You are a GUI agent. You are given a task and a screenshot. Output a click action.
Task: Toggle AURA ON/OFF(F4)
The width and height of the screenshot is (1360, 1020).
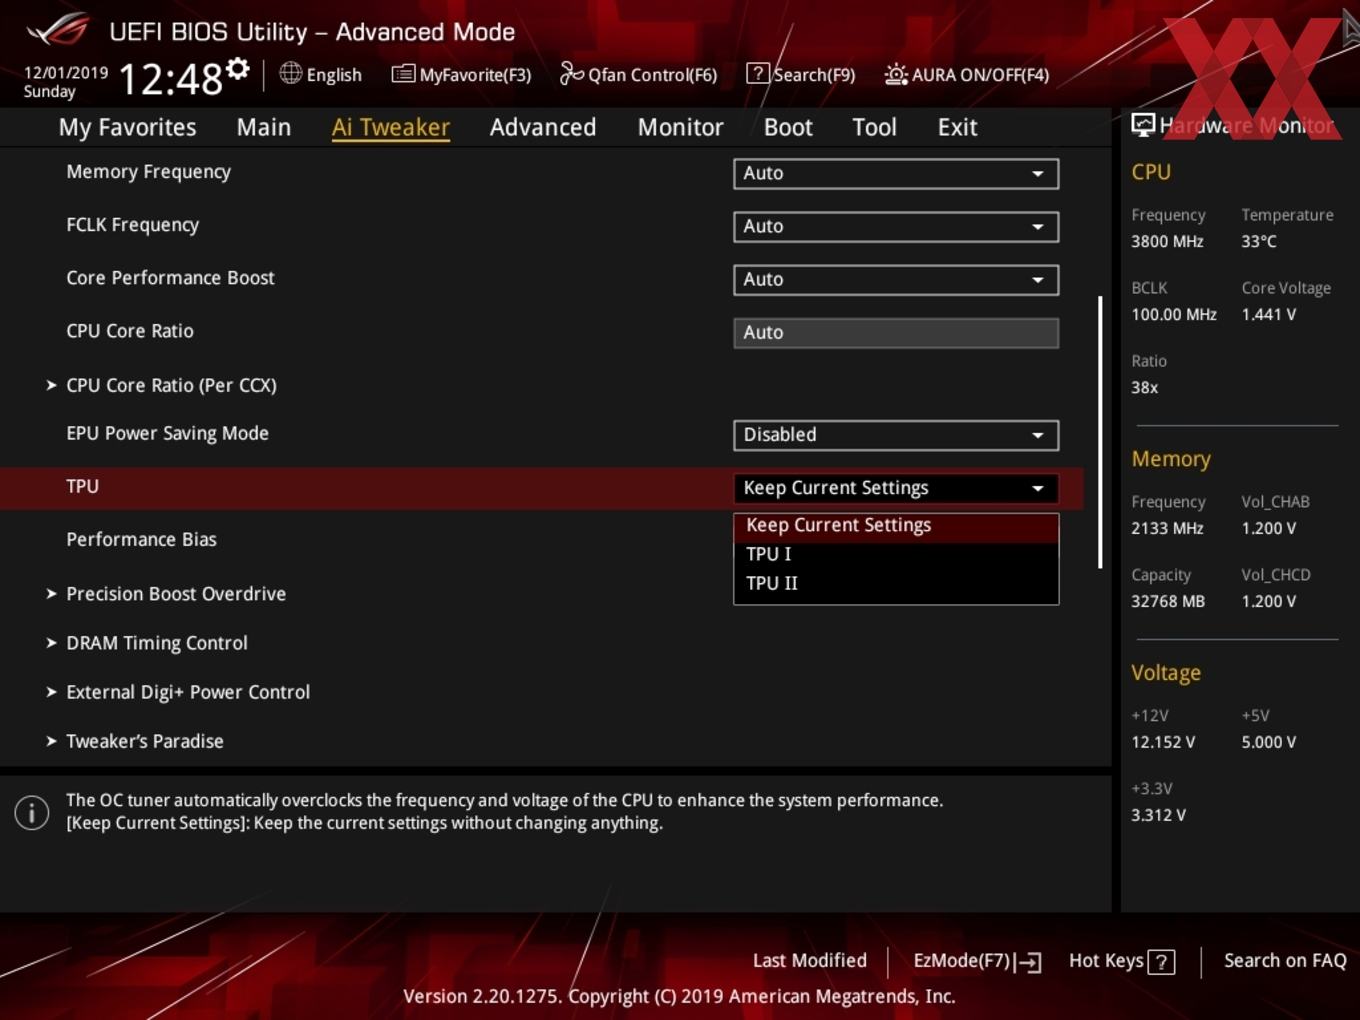pos(966,74)
